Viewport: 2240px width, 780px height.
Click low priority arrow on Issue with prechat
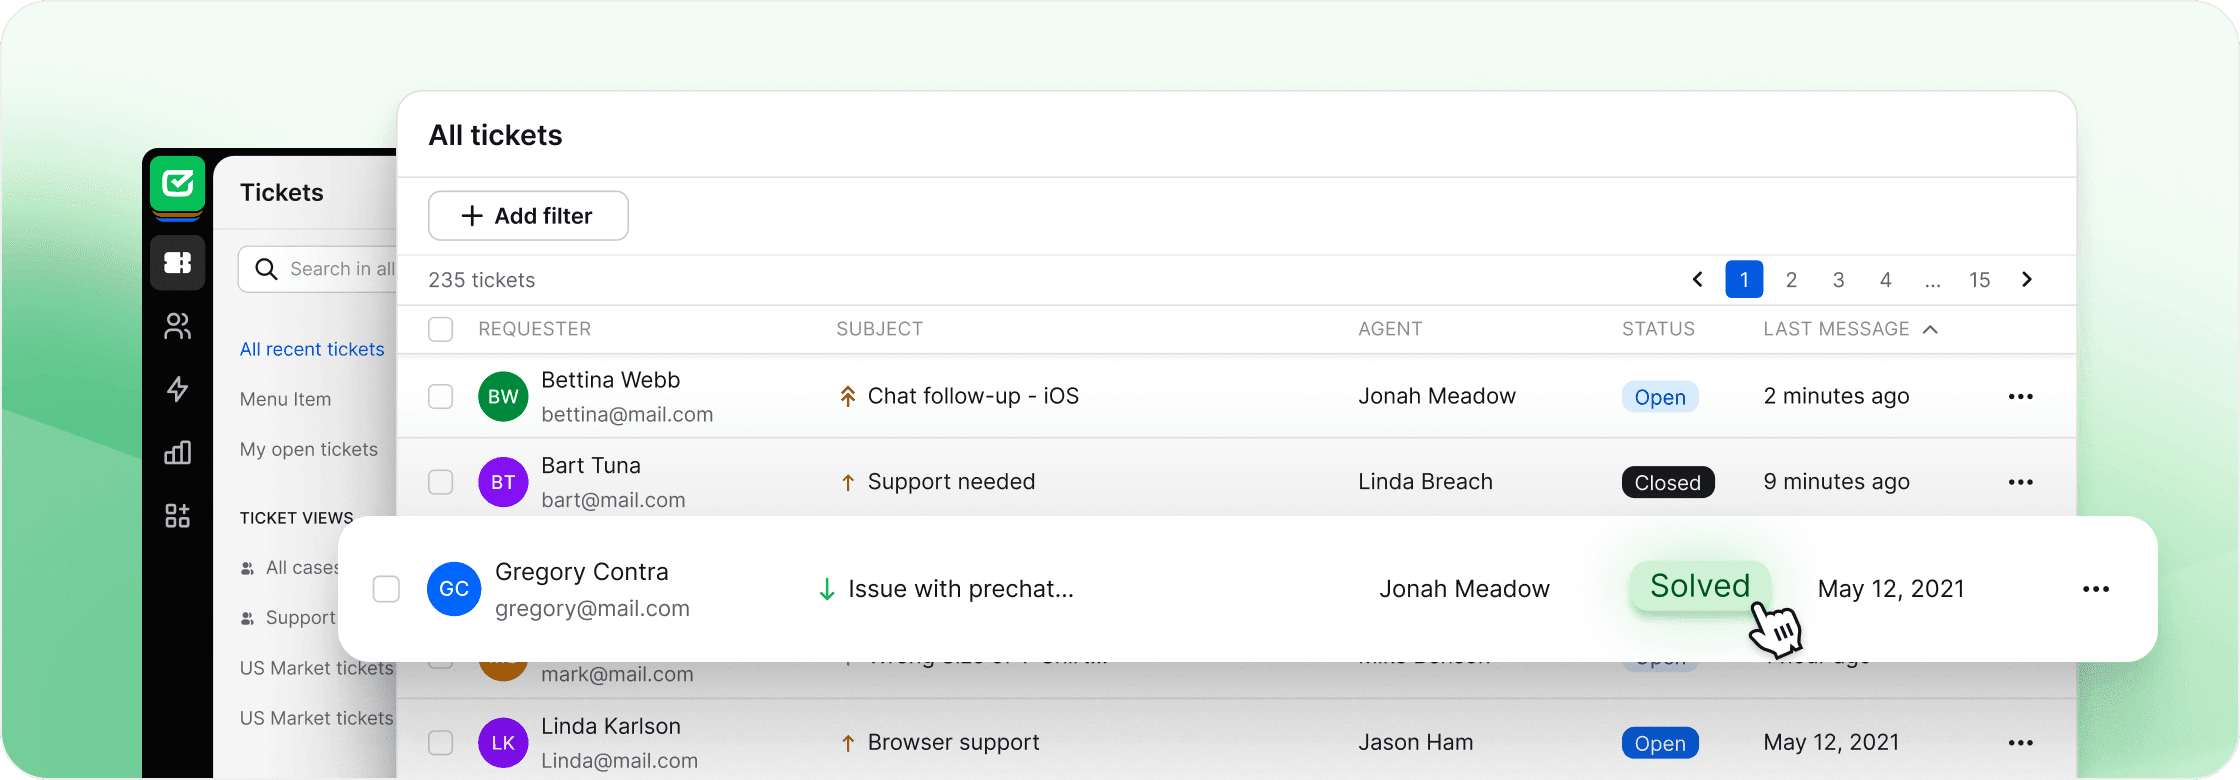(827, 589)
